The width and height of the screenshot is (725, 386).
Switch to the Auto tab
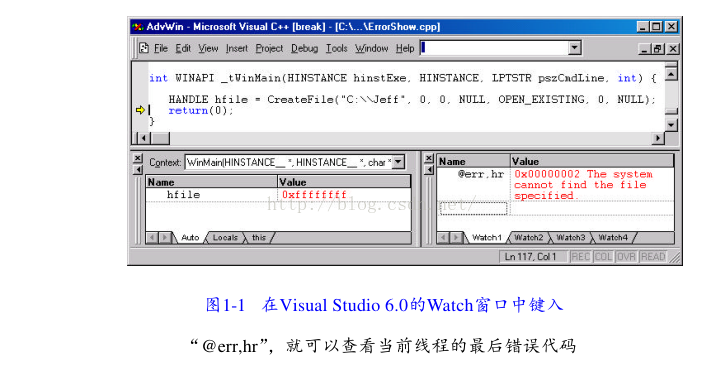190,238
